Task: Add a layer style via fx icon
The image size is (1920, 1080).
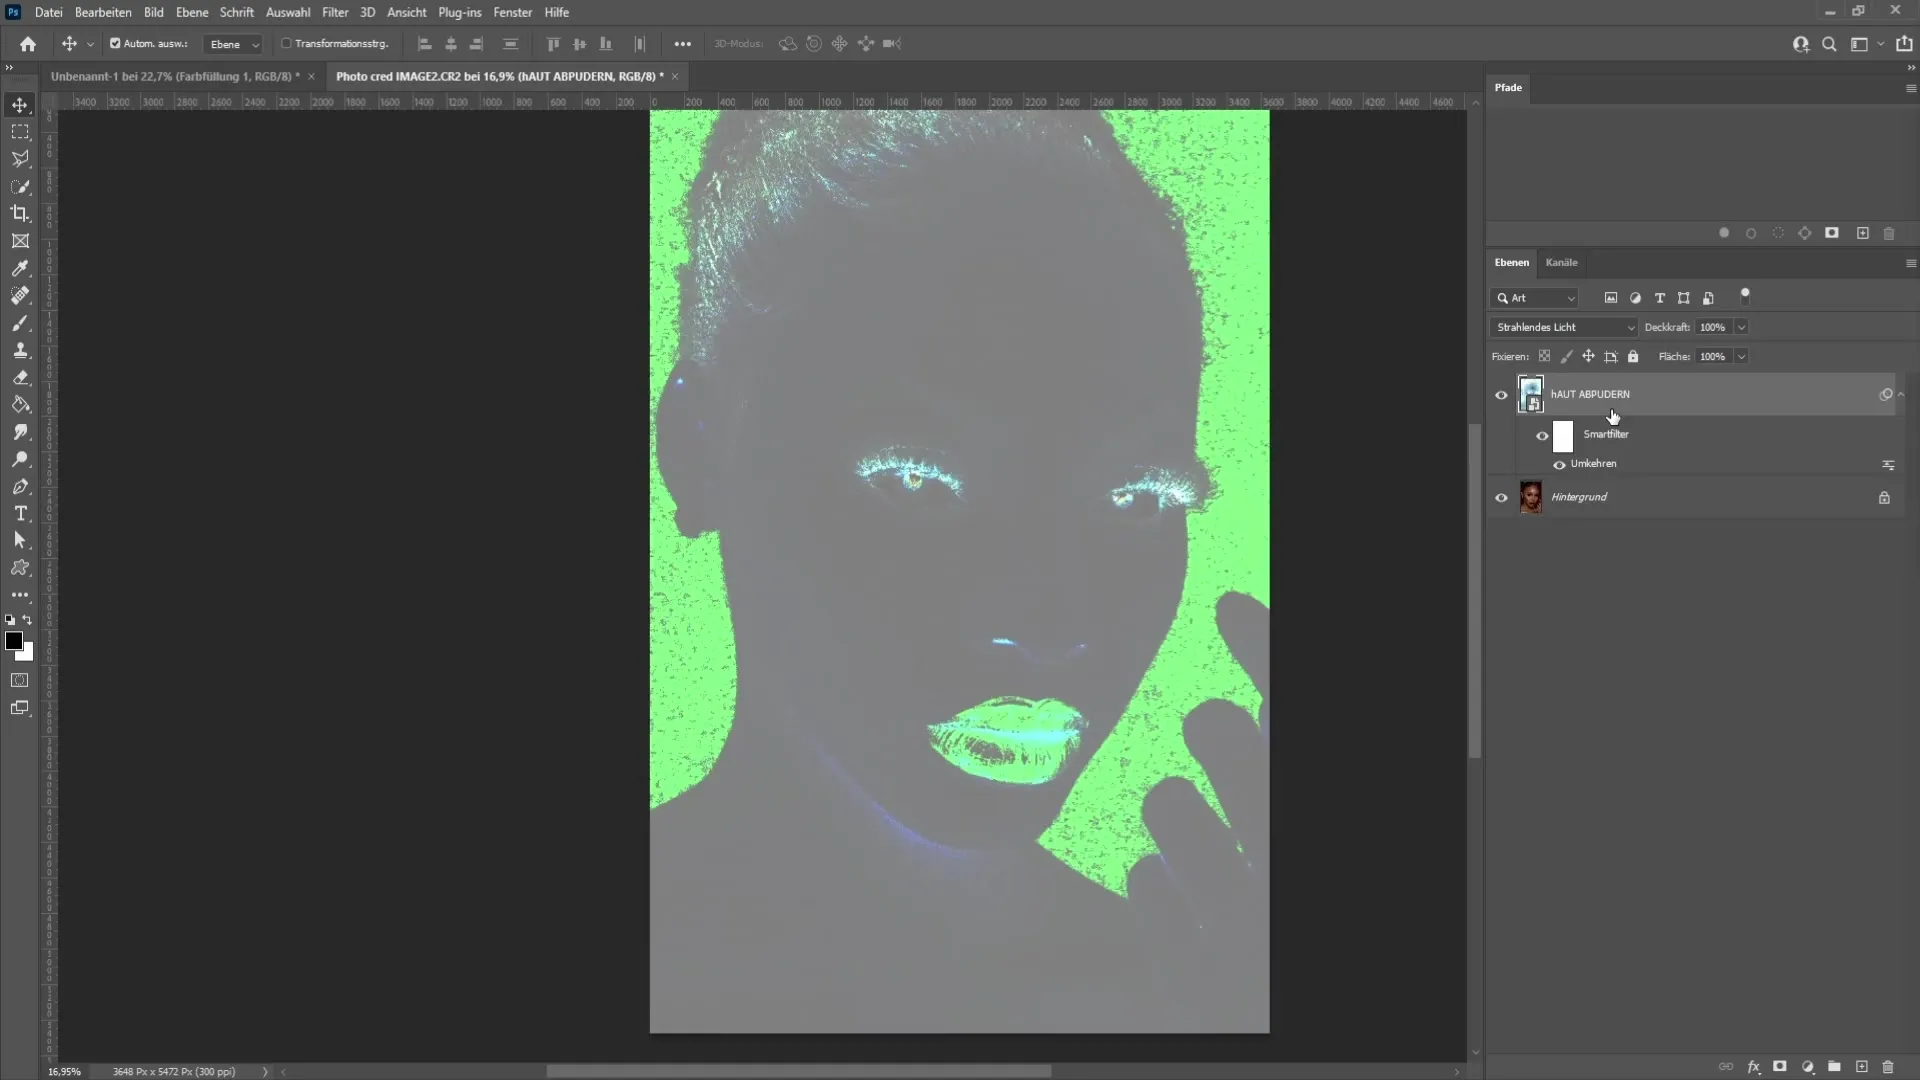Action: click(1754, 1067)
